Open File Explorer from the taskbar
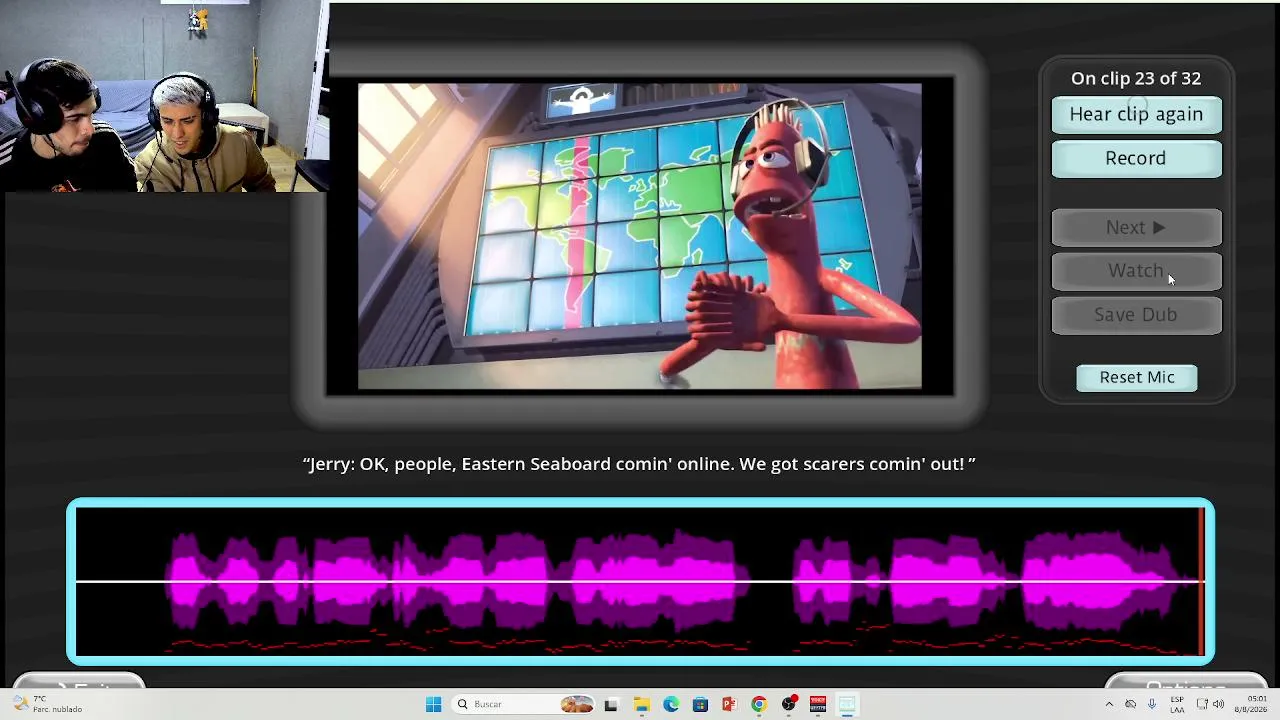Image resolution: width=1280 pixels, height=720 pixels. (x=641, y=704)
